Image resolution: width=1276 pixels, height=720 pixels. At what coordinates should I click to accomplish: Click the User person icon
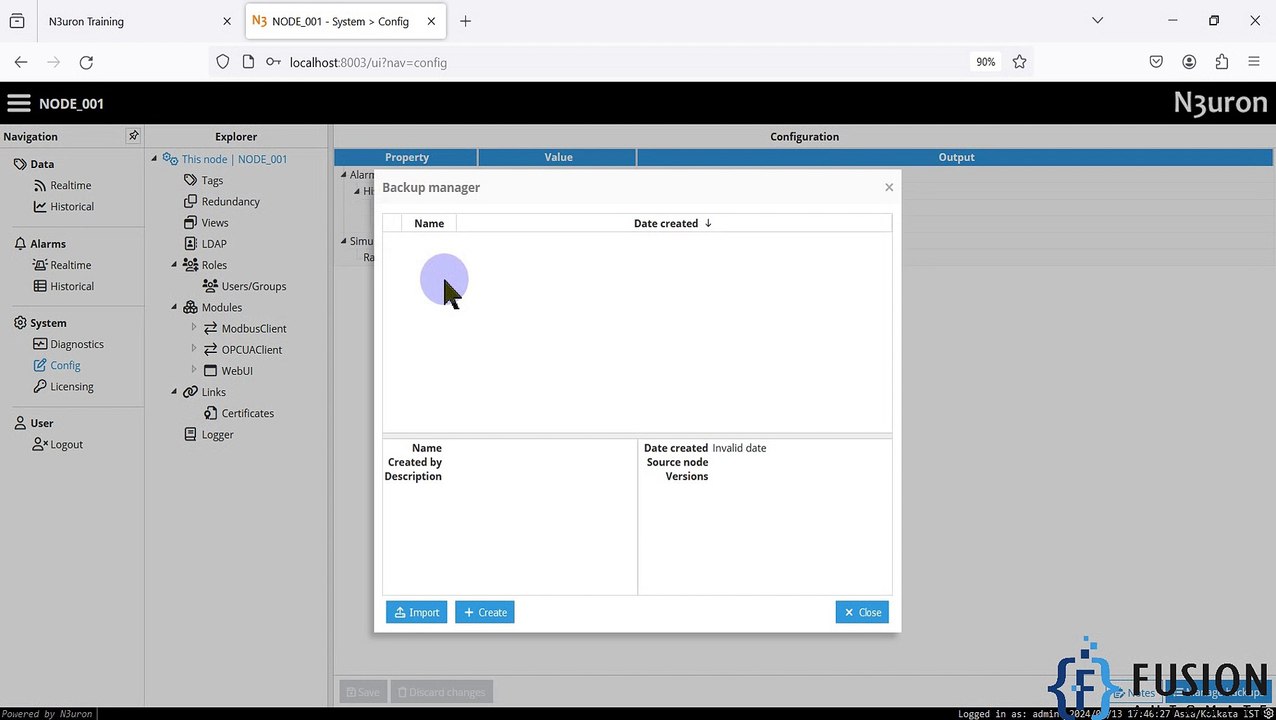click(20, 423)
